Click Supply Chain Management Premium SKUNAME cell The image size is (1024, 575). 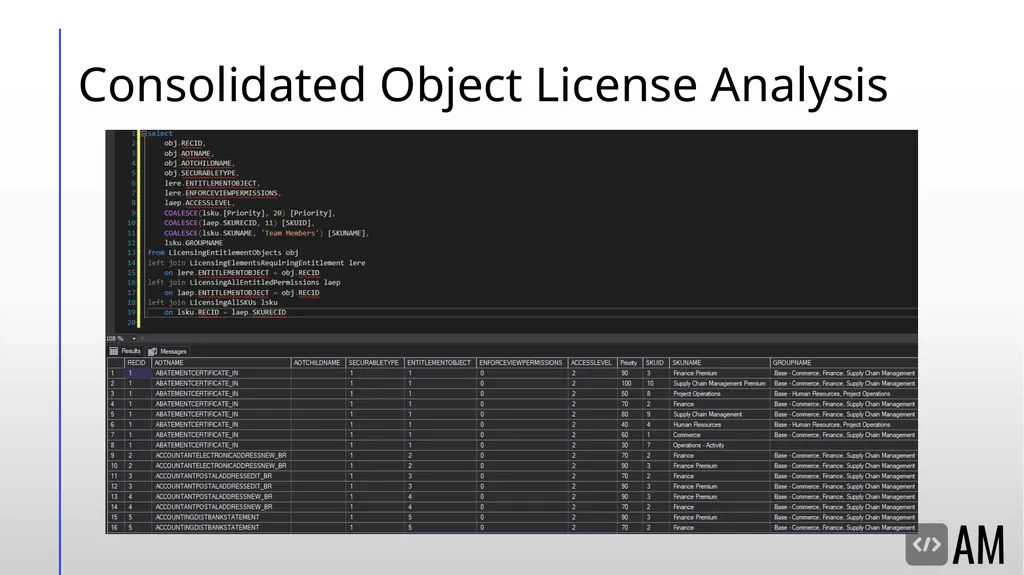719,384
